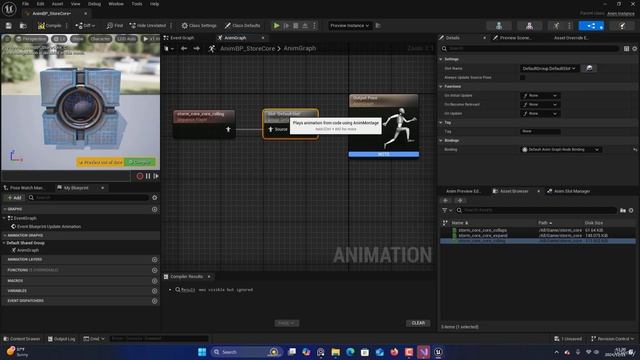
Task: Select Event Blueprint Update Animation item
Action: click(49, 227)
